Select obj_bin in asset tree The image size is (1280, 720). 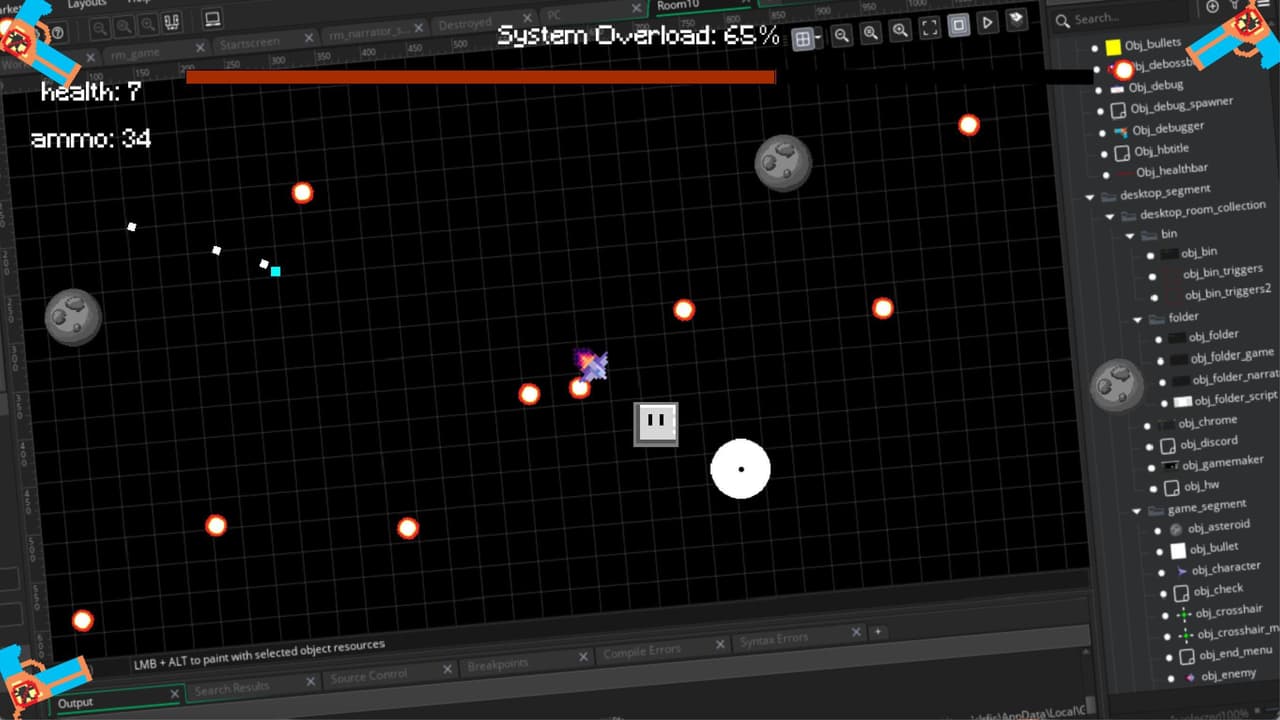[x=1199, y=252]
